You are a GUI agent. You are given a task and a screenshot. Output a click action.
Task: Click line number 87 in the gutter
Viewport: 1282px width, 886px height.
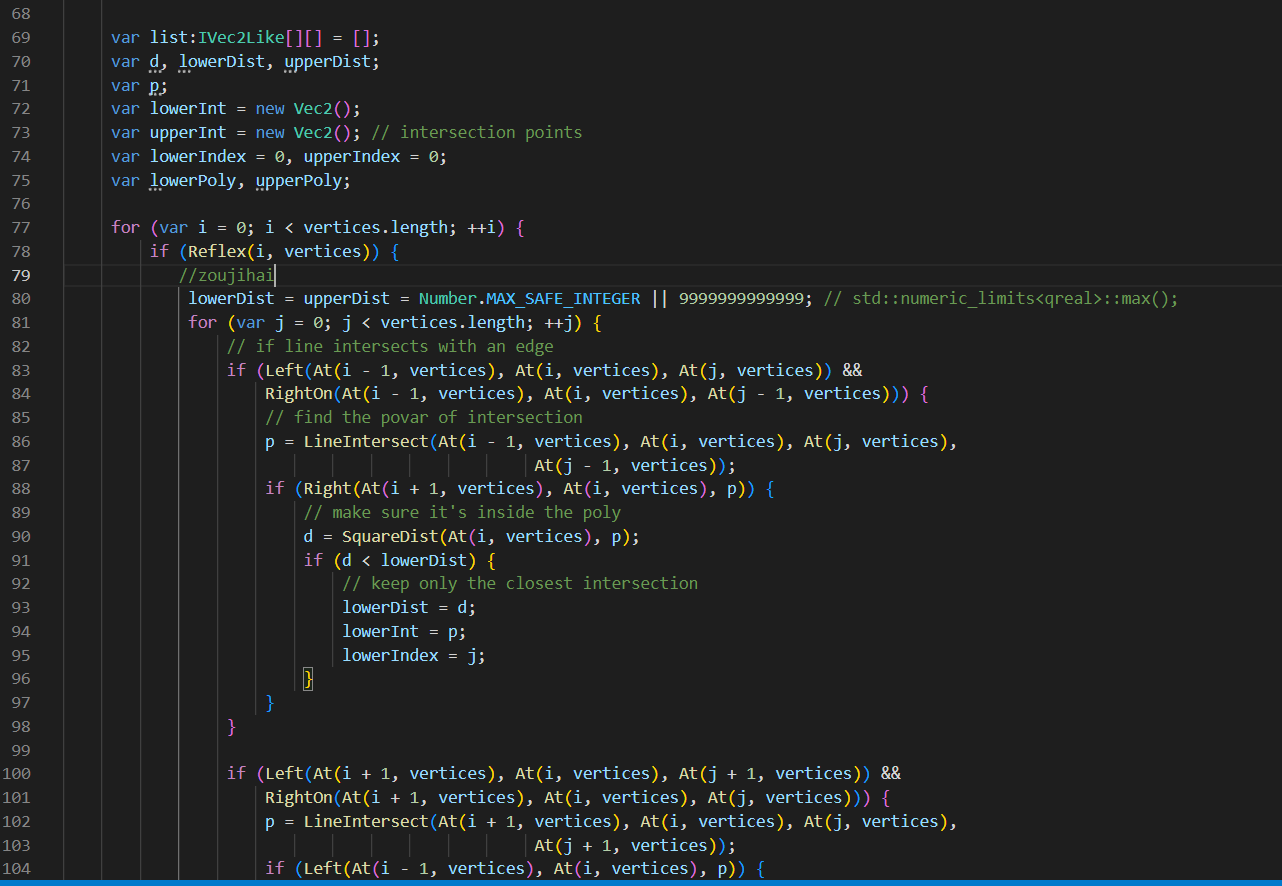coord(21,466)
